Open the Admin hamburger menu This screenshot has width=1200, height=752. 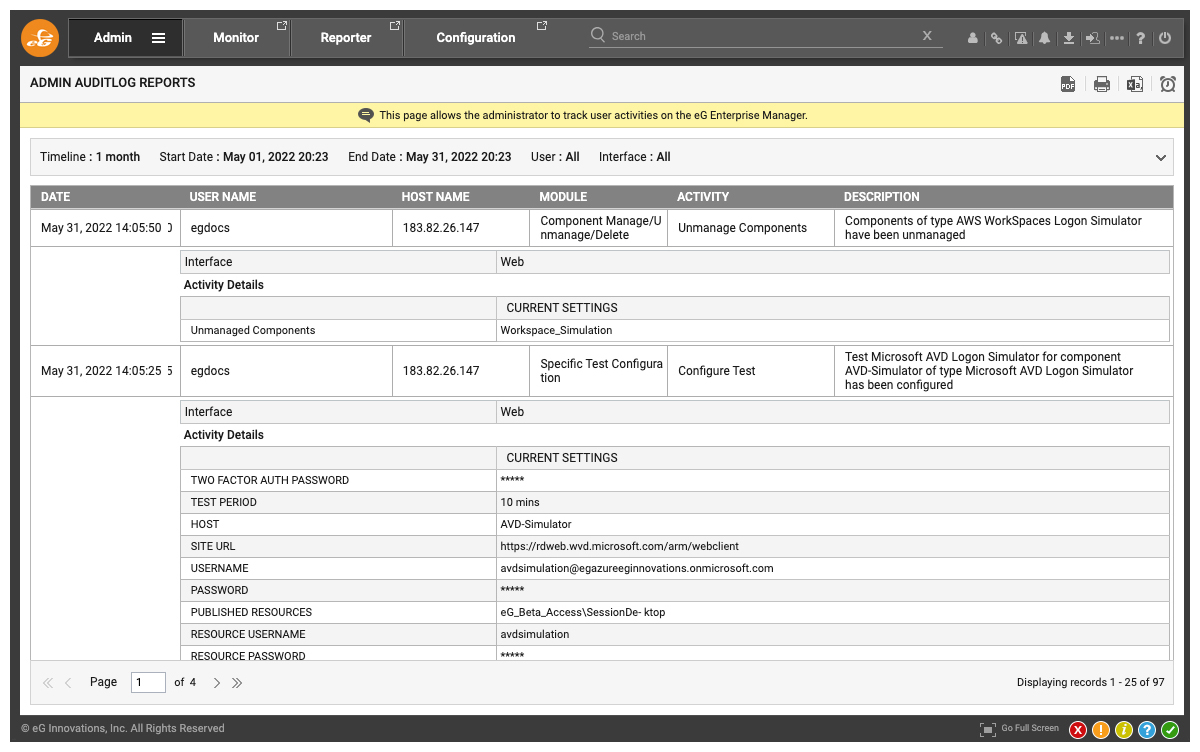(158, 38)
